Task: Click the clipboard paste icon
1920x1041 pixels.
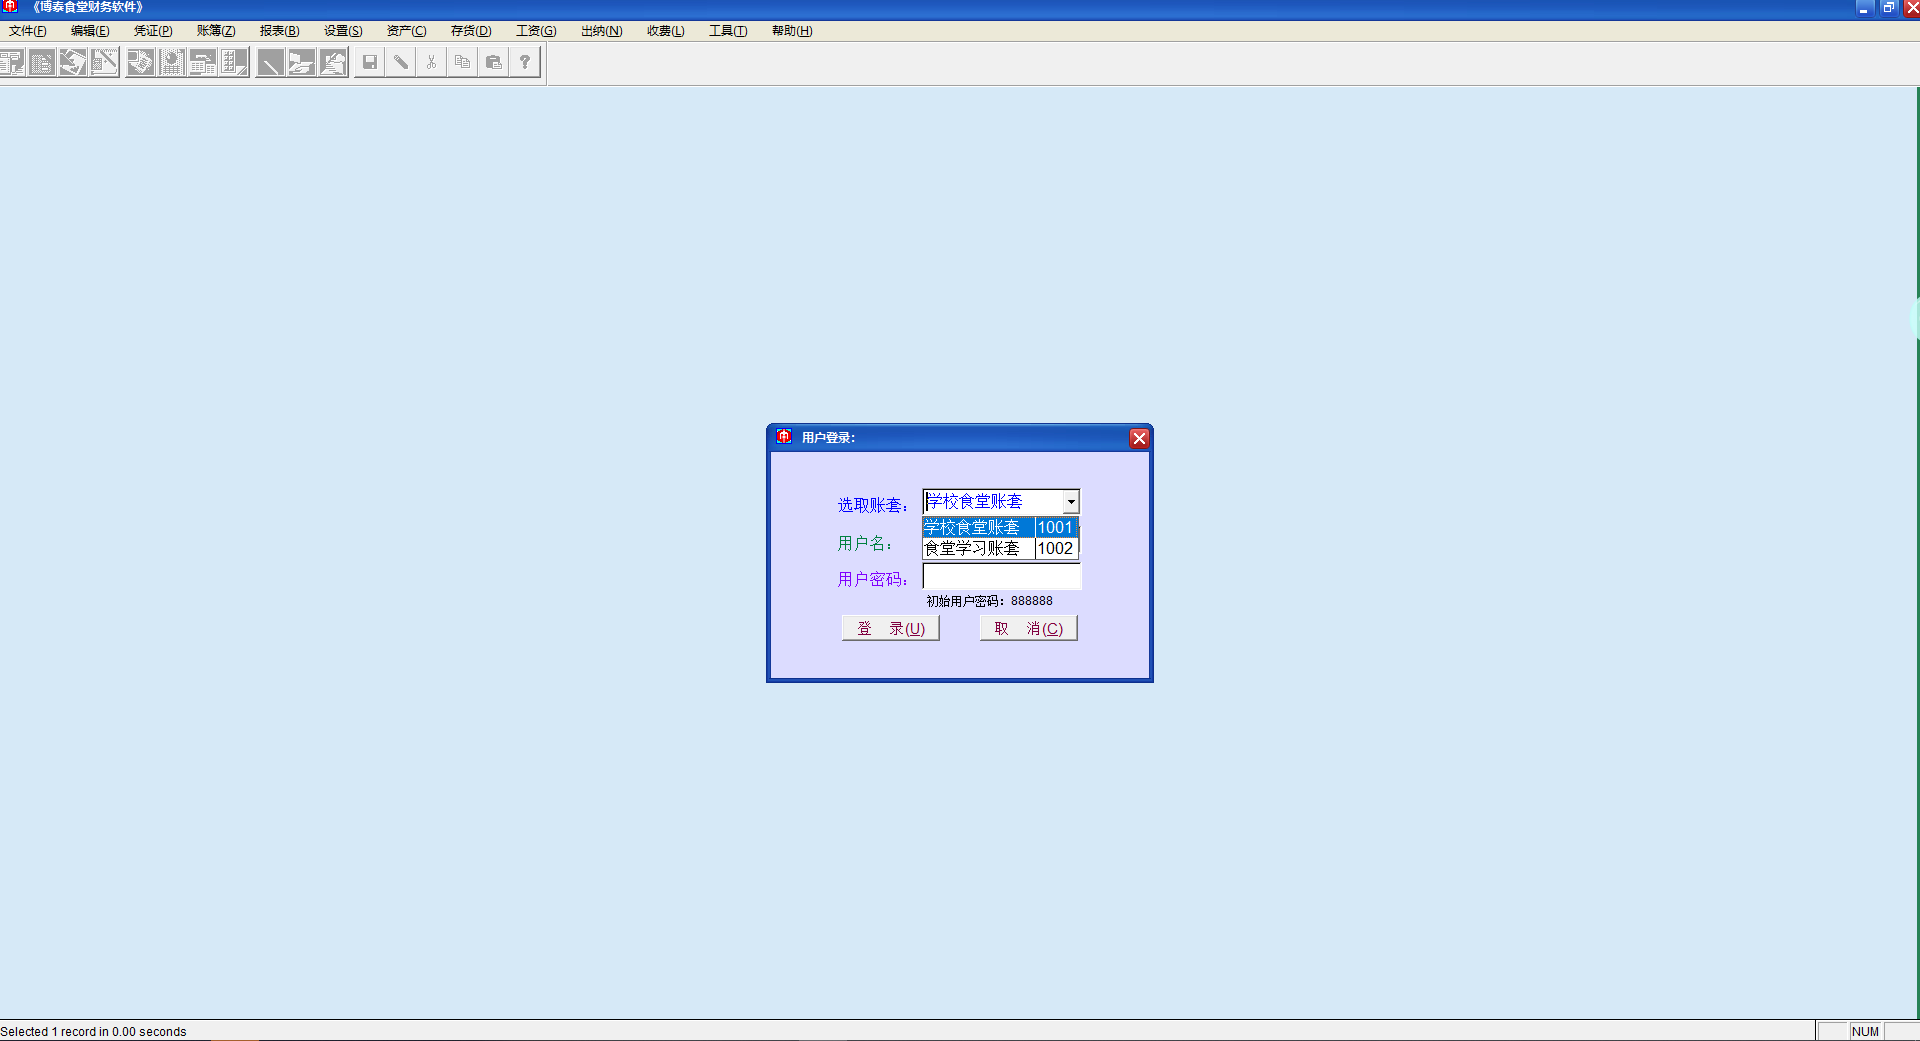Action: (x=494, y=62)
